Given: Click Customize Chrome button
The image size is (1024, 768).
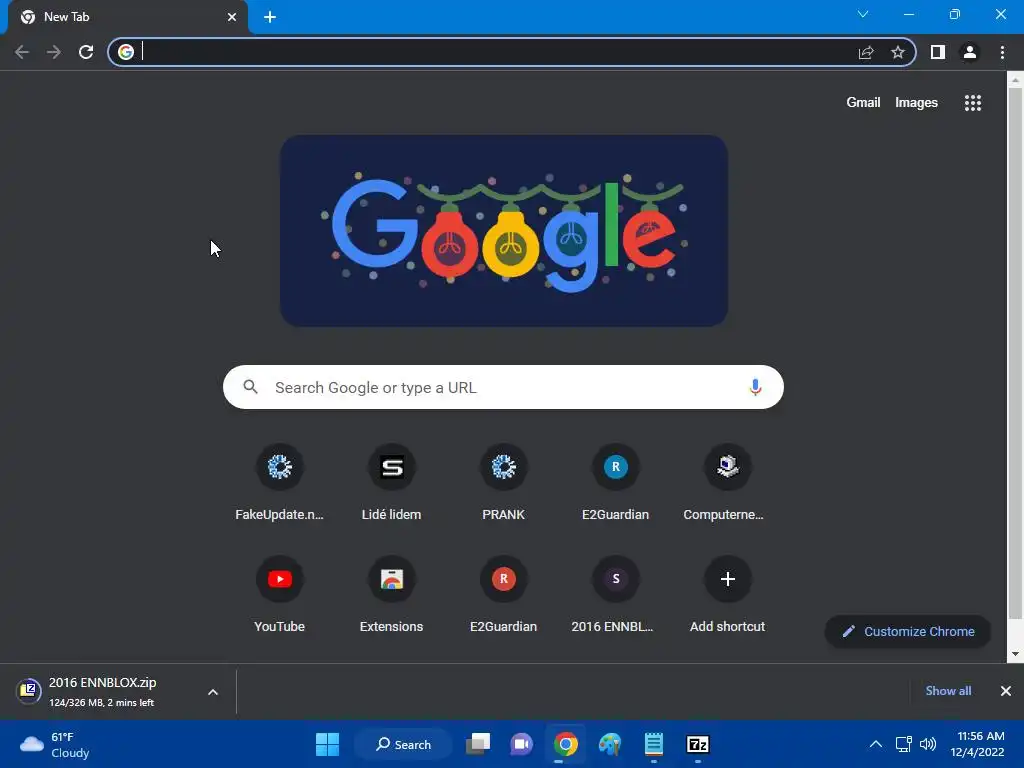Looking at the screenshot, I should coord(908,632).
